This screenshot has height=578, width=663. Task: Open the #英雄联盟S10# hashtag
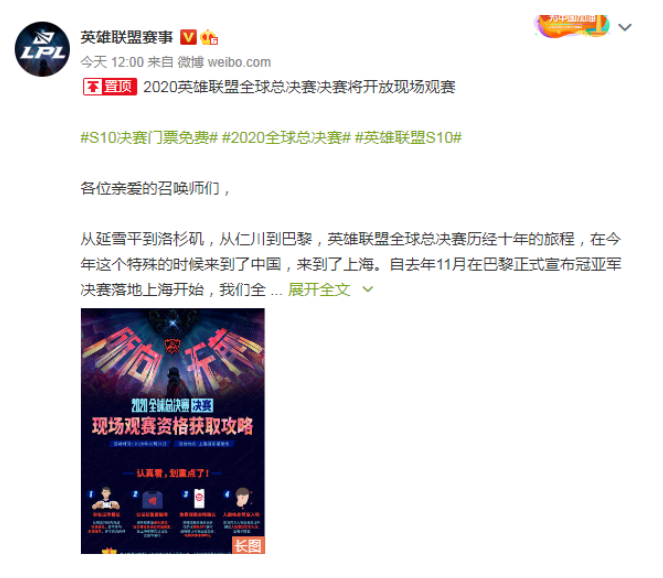coord(408,138)
